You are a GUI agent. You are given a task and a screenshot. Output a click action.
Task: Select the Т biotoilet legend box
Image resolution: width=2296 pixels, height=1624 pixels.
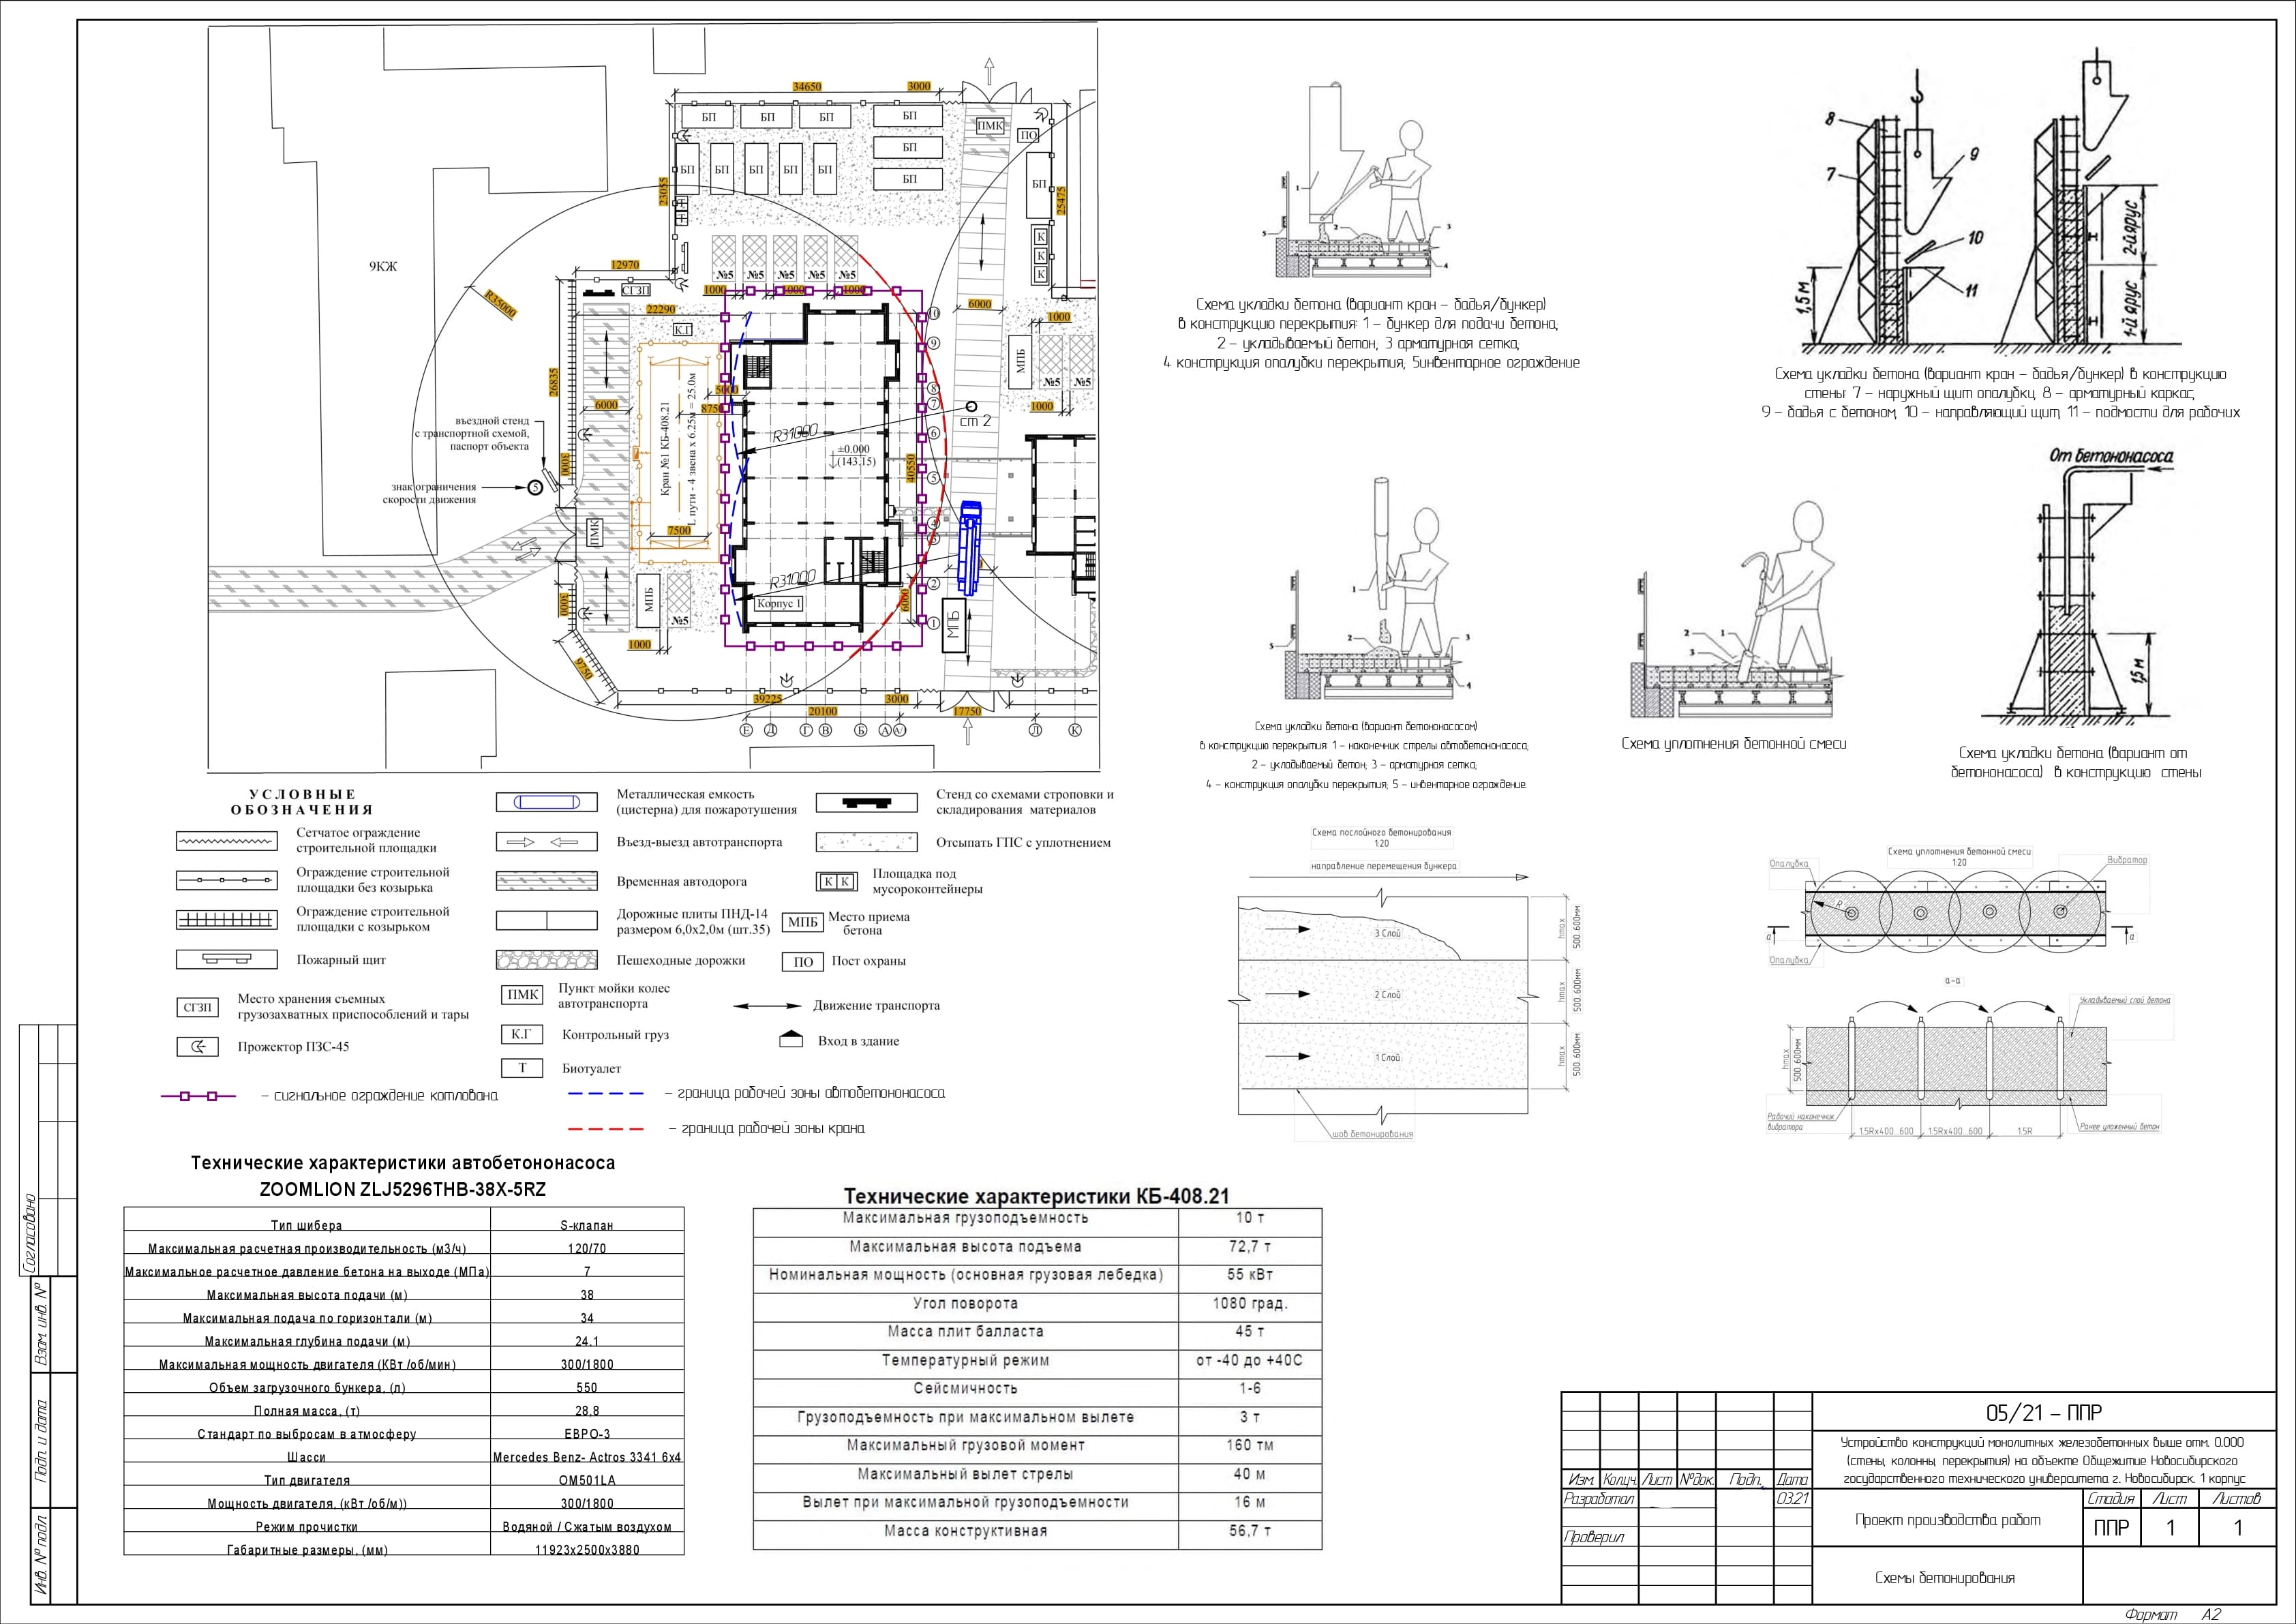point(521,1068)
